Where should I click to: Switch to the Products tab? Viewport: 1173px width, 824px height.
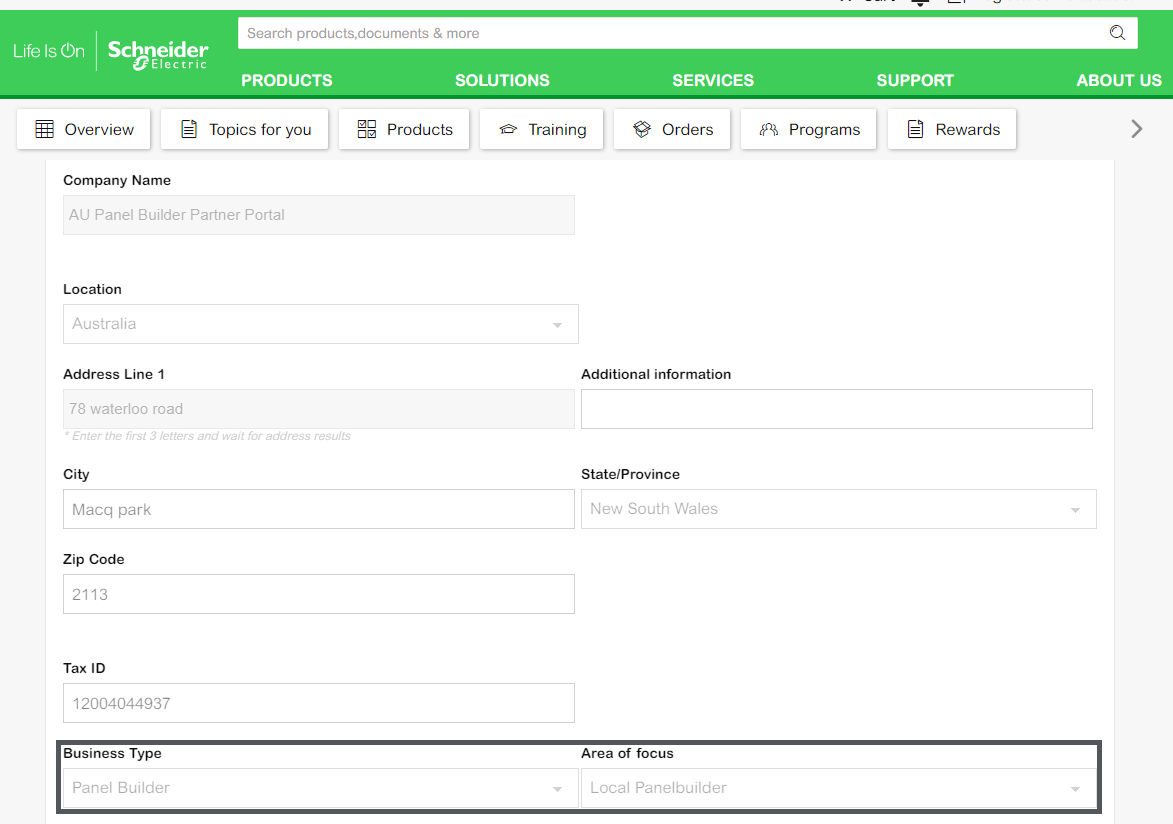404,129
